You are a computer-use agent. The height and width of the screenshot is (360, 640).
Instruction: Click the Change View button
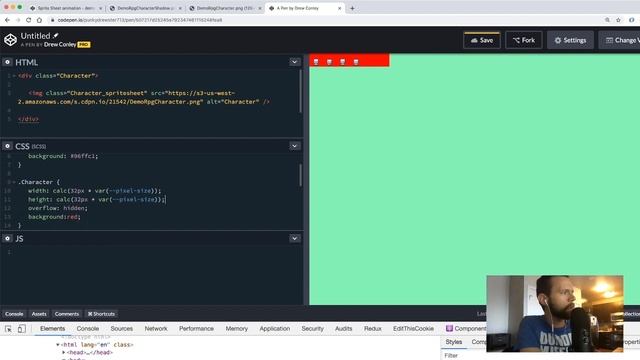point(620,40)
